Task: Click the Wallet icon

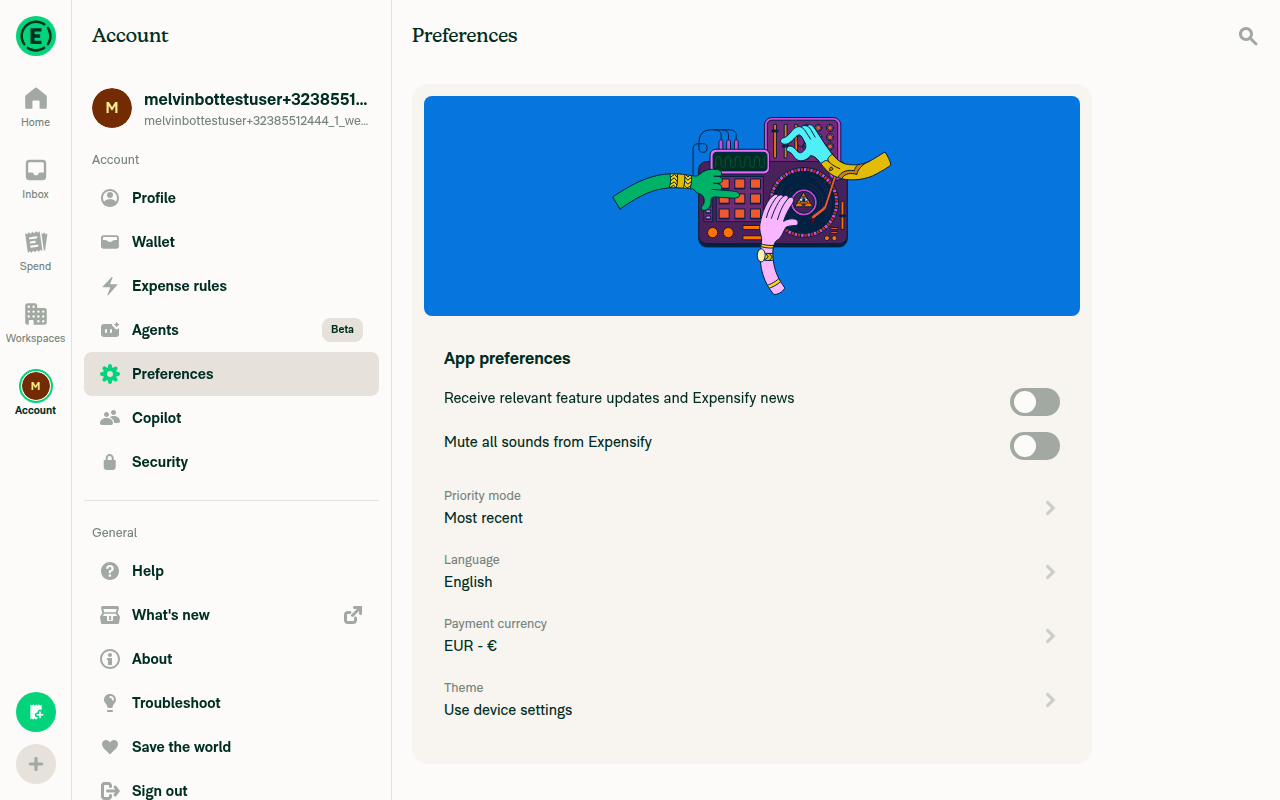Action: (x=110, y=242)
